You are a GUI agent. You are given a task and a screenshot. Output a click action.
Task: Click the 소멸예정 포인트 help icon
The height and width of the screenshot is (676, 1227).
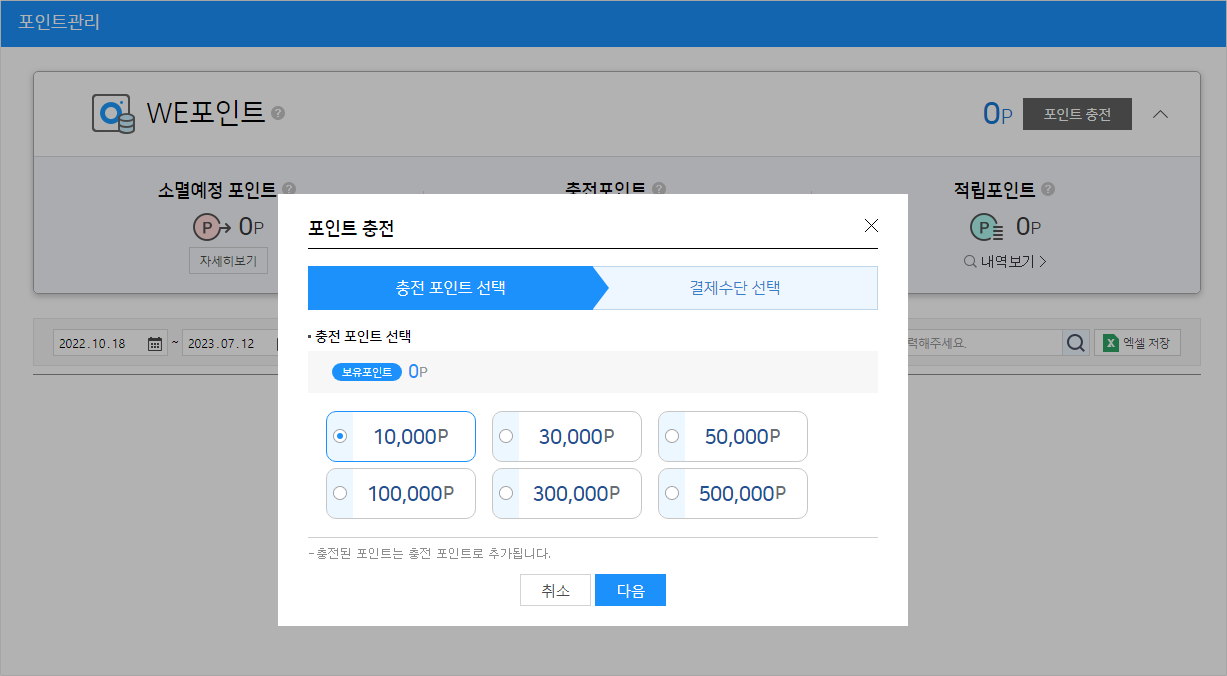click(x=289, y=189)
